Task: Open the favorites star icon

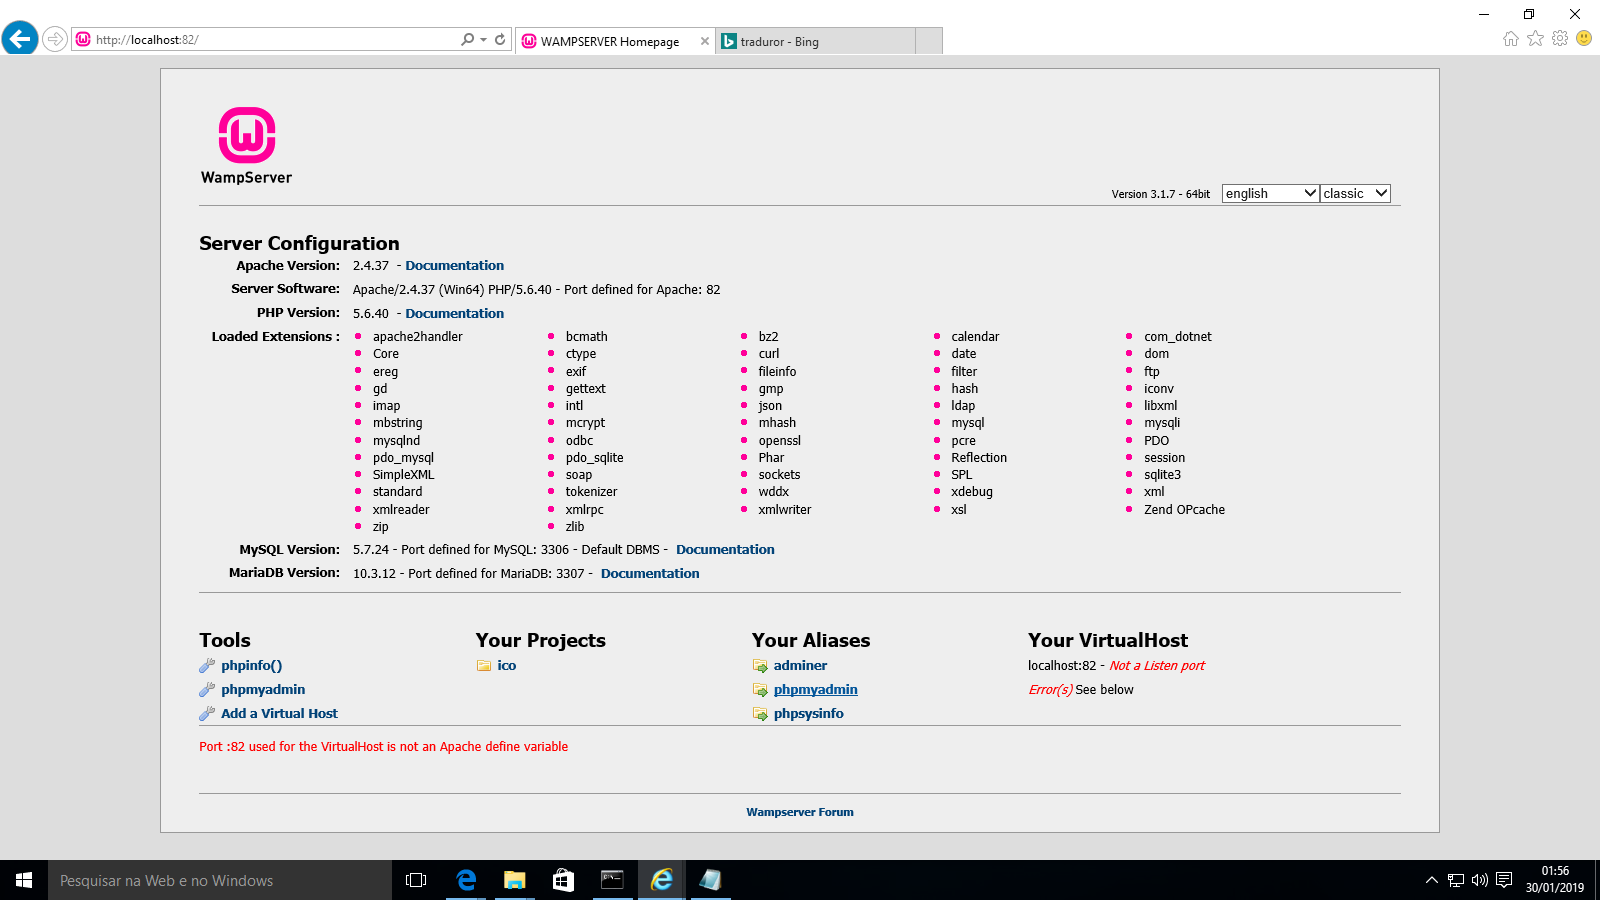Action: click(x=1535, y=39)
